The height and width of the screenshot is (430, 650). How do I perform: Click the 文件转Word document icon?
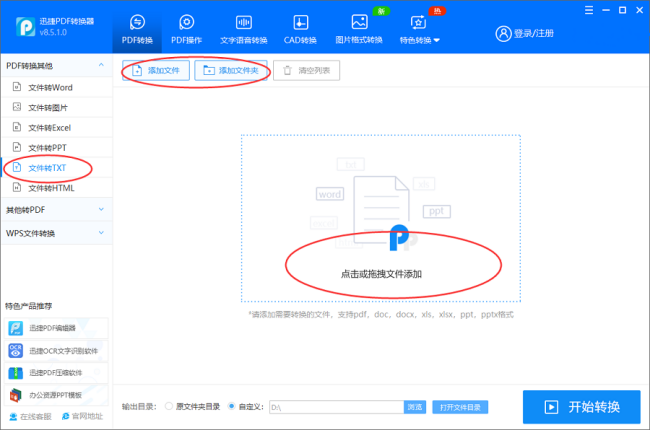pyautogui.click(x=17, y=87)
